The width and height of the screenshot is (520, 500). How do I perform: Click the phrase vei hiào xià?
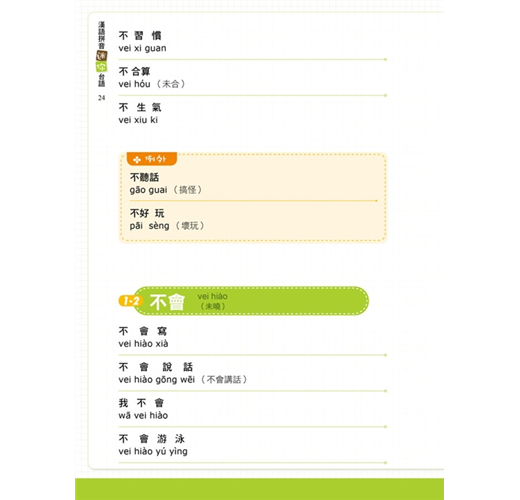click(x=143, y=344)
